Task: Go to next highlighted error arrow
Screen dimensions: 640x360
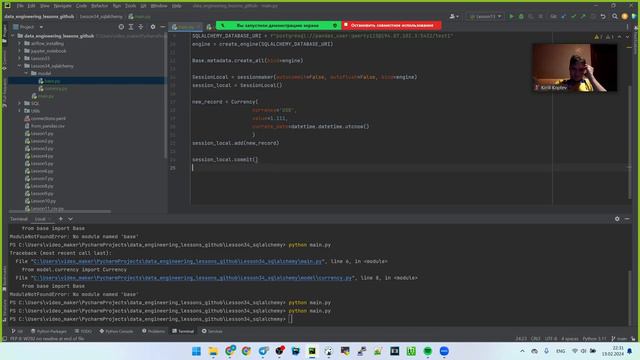Action: pyautogui.click(x=628, y=37)
